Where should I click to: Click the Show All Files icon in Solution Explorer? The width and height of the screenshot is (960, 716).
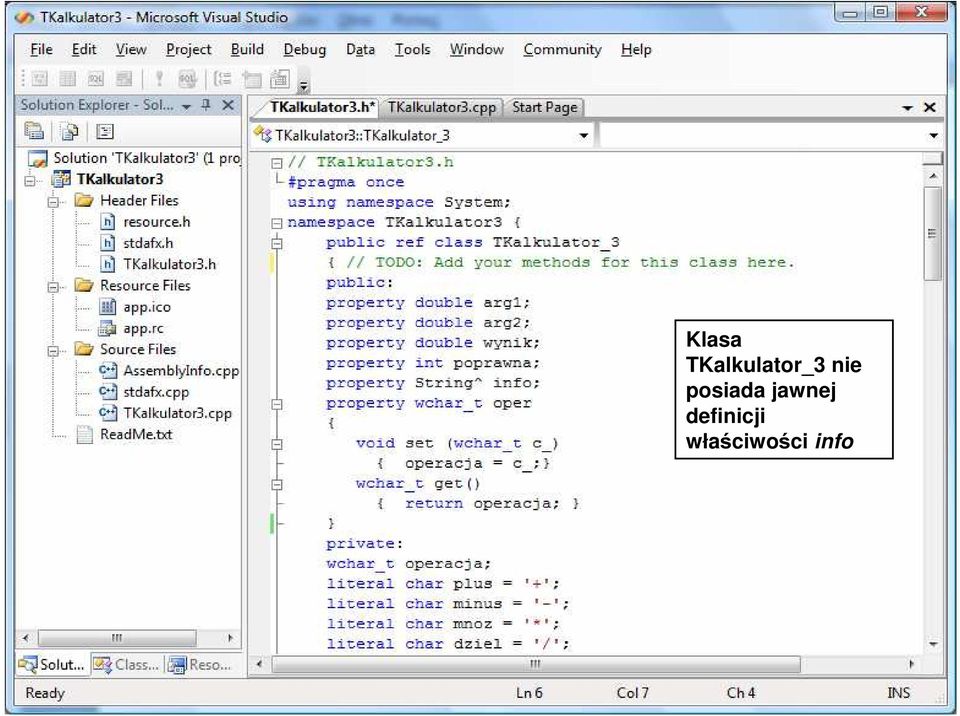[x=70, y=131]
